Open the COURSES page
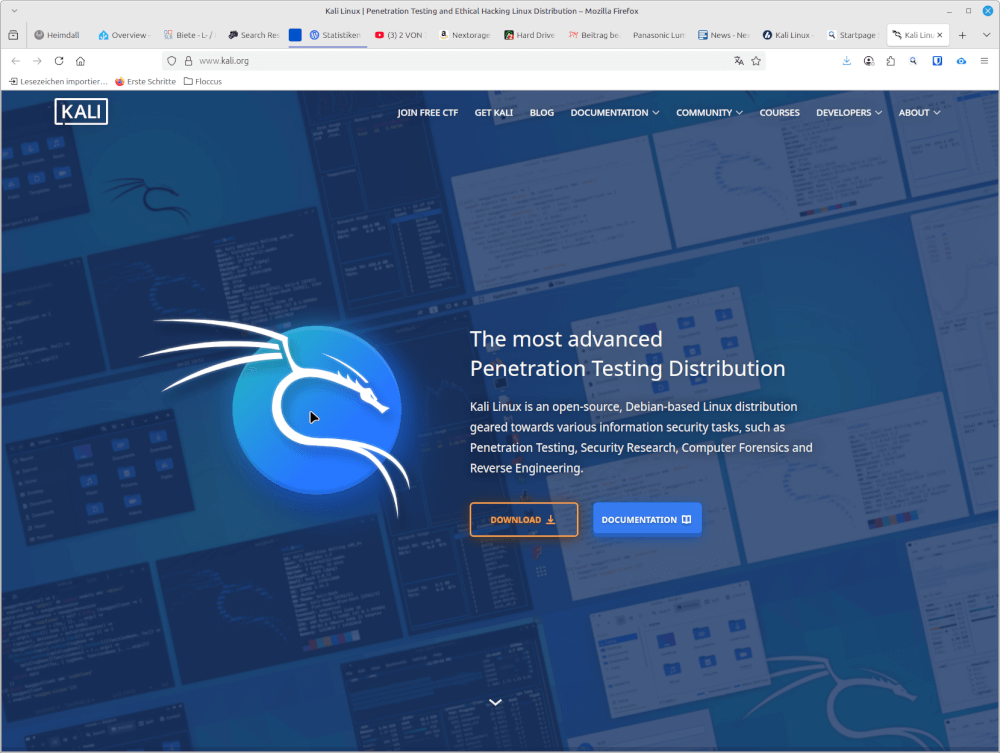This screenshot has height=753, width=1000. 779,113
